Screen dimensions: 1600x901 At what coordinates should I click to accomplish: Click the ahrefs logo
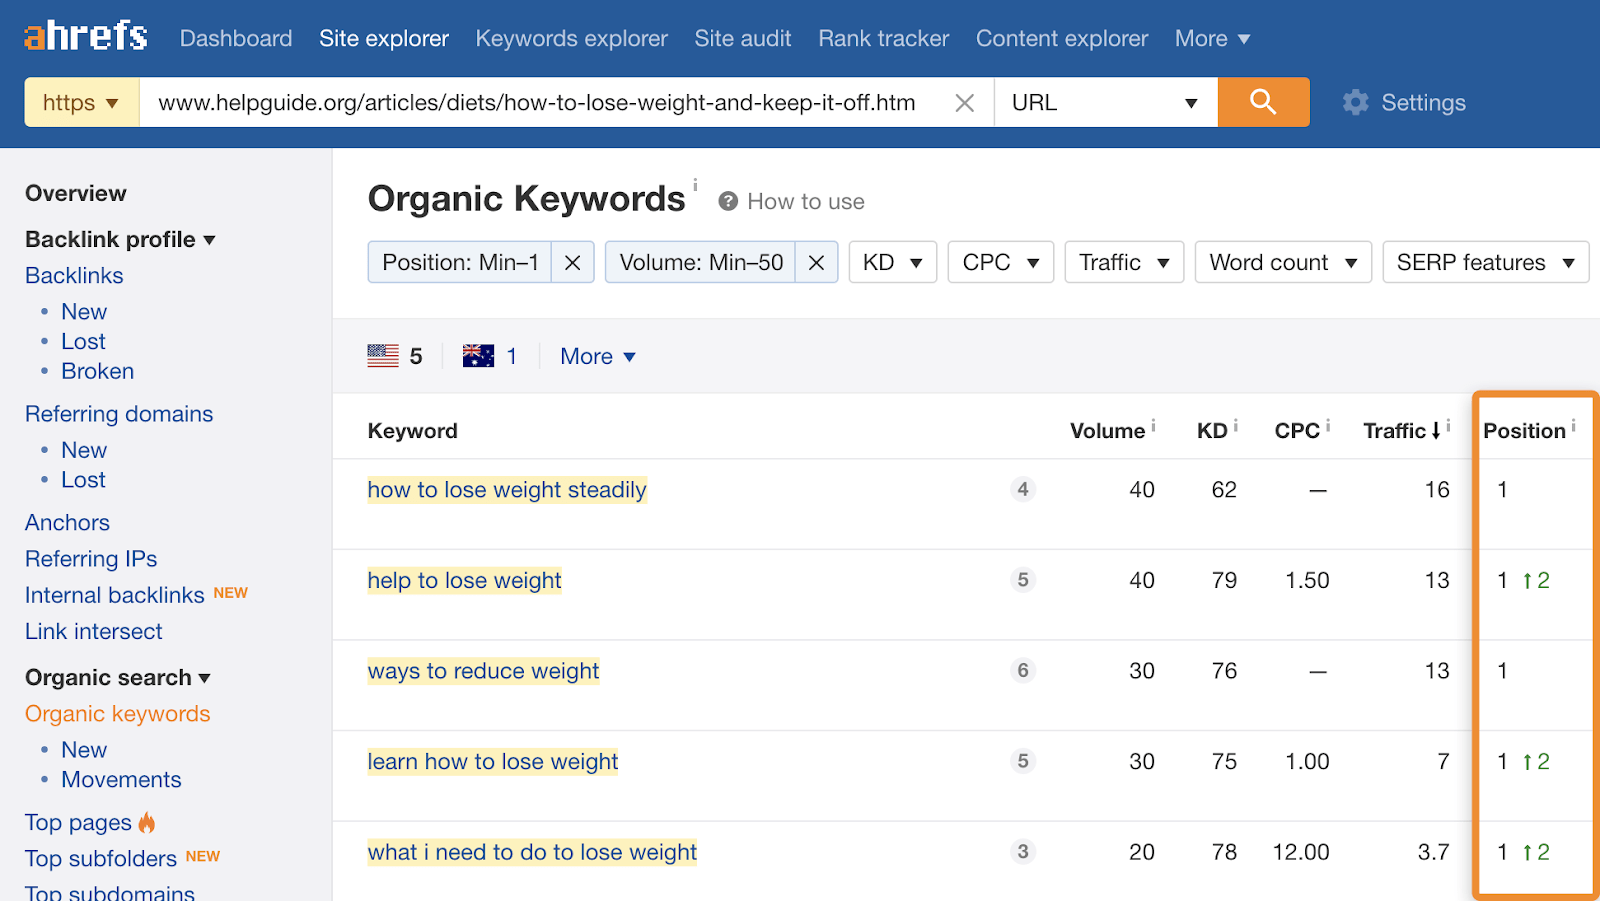point(84,35)
